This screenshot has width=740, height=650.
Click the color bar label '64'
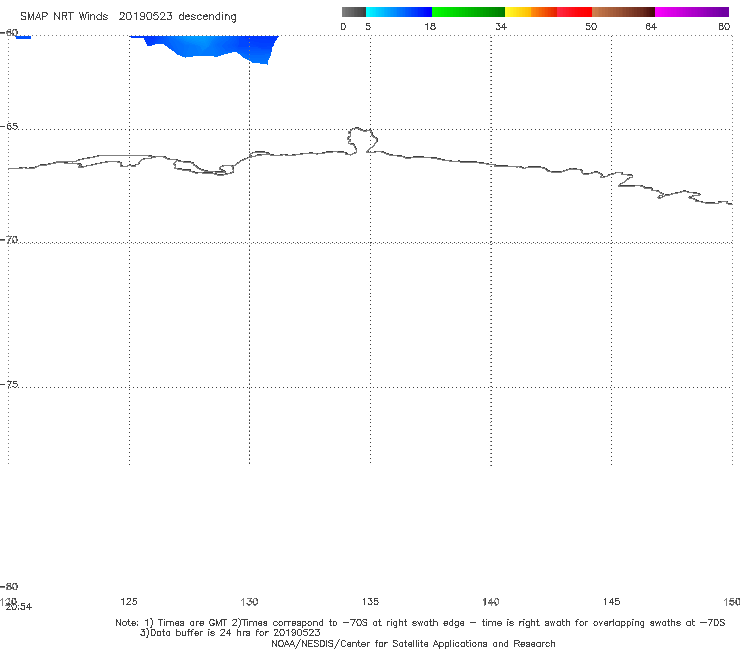tap(651, 26)
